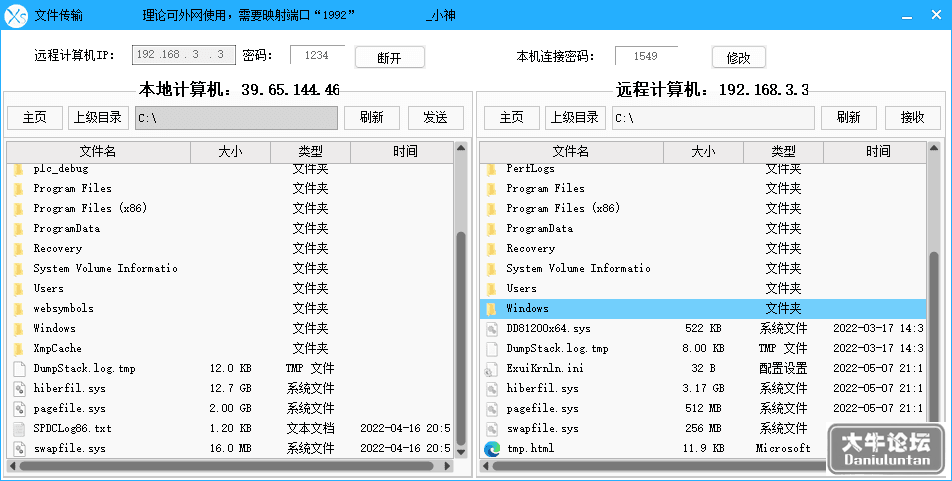Click the remote 接收 receive button
The width and height of the screenshot is (952, 481).
912,118
